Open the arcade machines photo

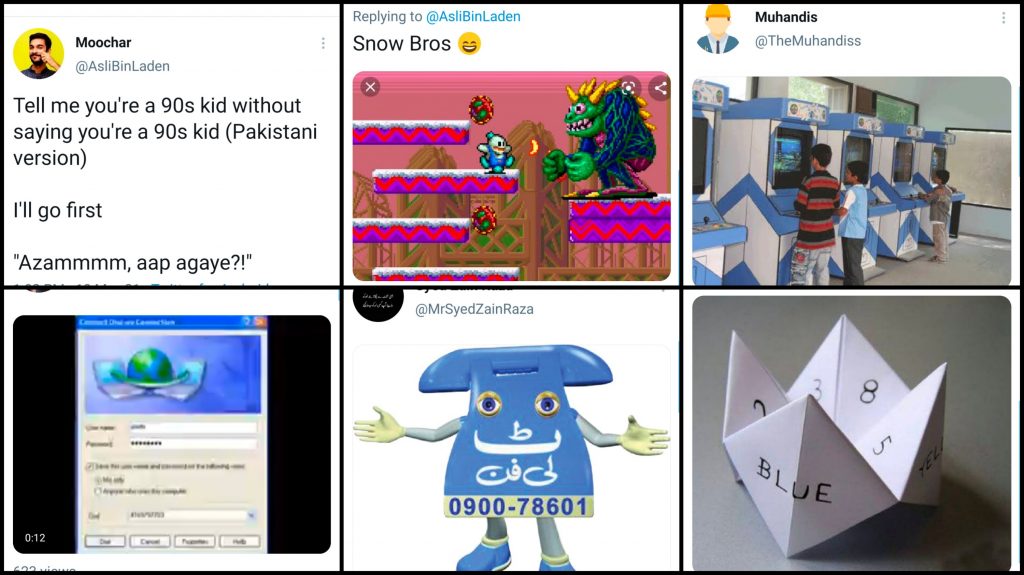coord(852,181)
